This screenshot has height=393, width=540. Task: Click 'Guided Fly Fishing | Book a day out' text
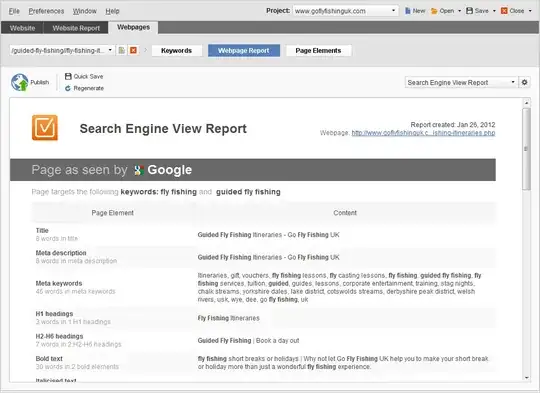(x=248, y=340)
